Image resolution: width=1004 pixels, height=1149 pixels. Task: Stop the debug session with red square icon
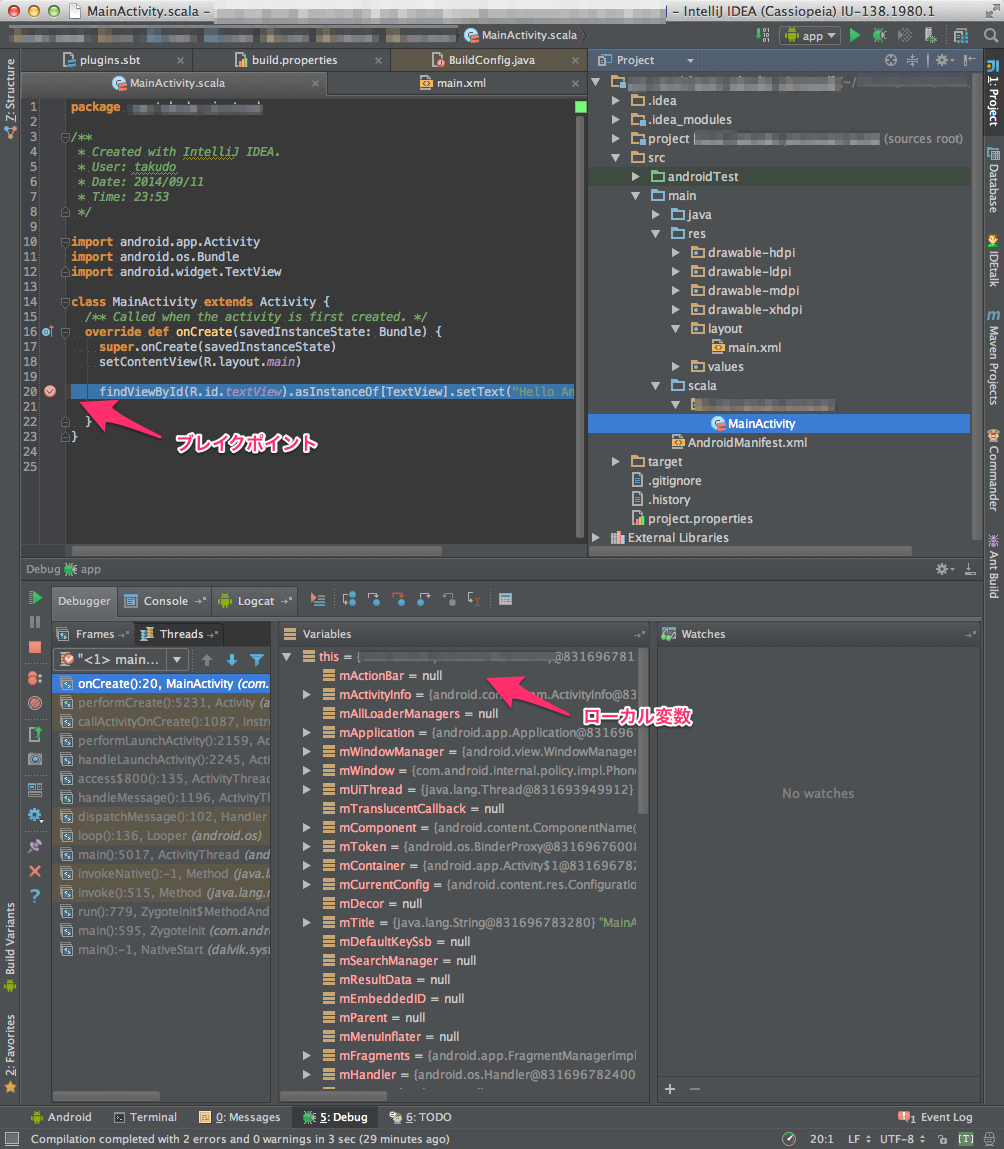(35, 645)
